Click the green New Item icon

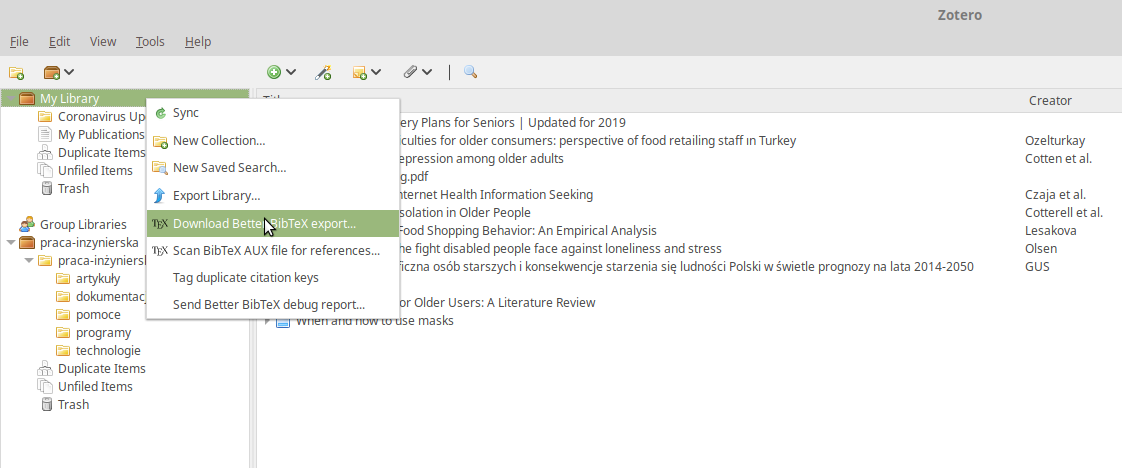(274, 72)
